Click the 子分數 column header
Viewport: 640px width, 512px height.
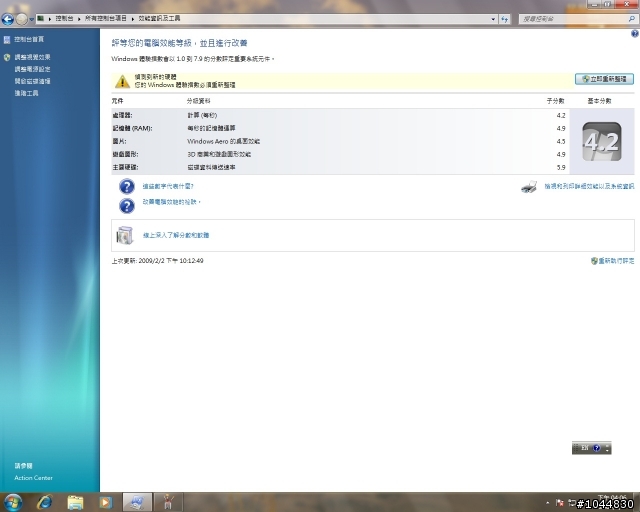click(556, 101)
